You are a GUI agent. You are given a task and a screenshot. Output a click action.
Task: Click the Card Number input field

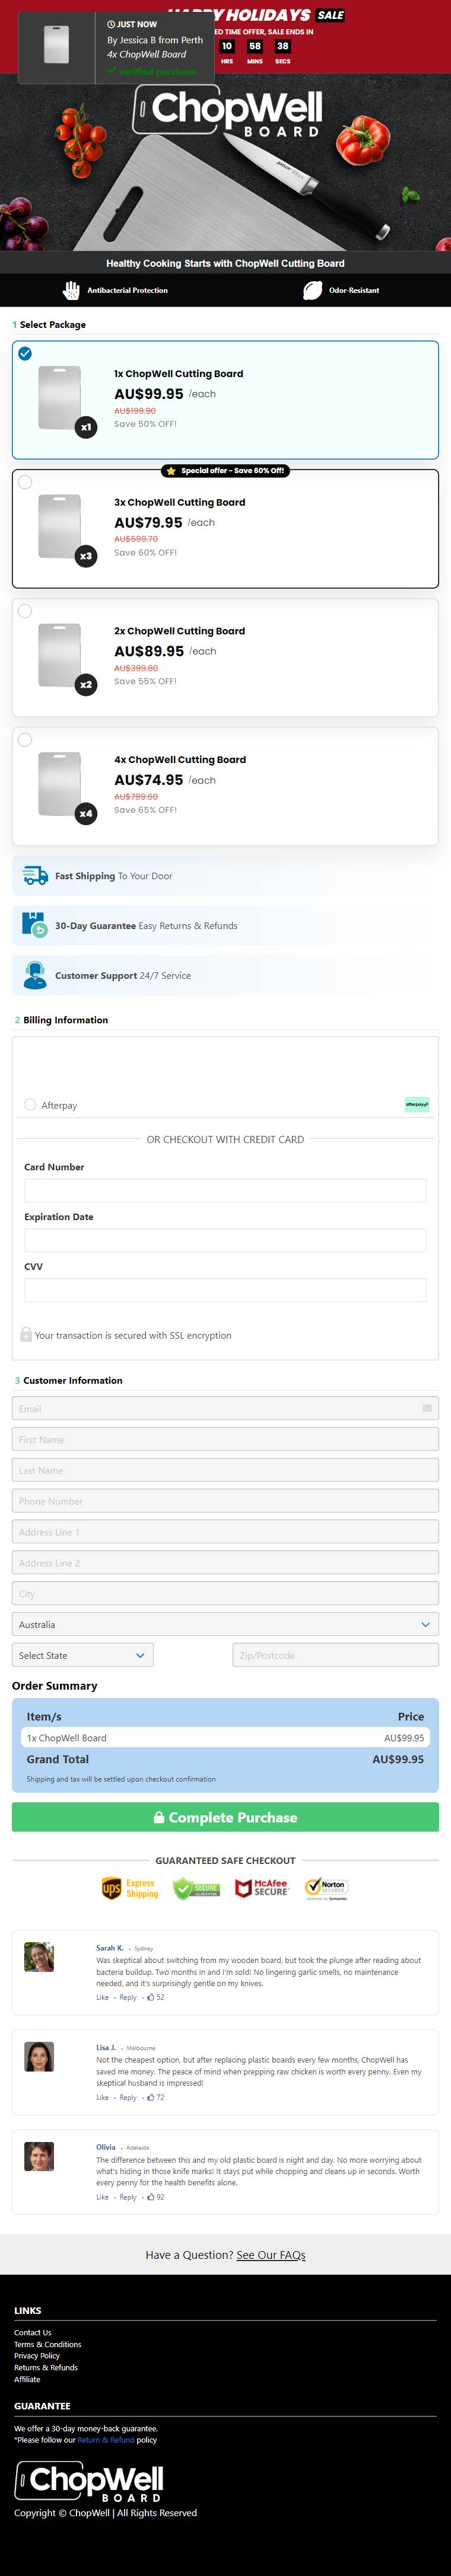[225, 1190]
